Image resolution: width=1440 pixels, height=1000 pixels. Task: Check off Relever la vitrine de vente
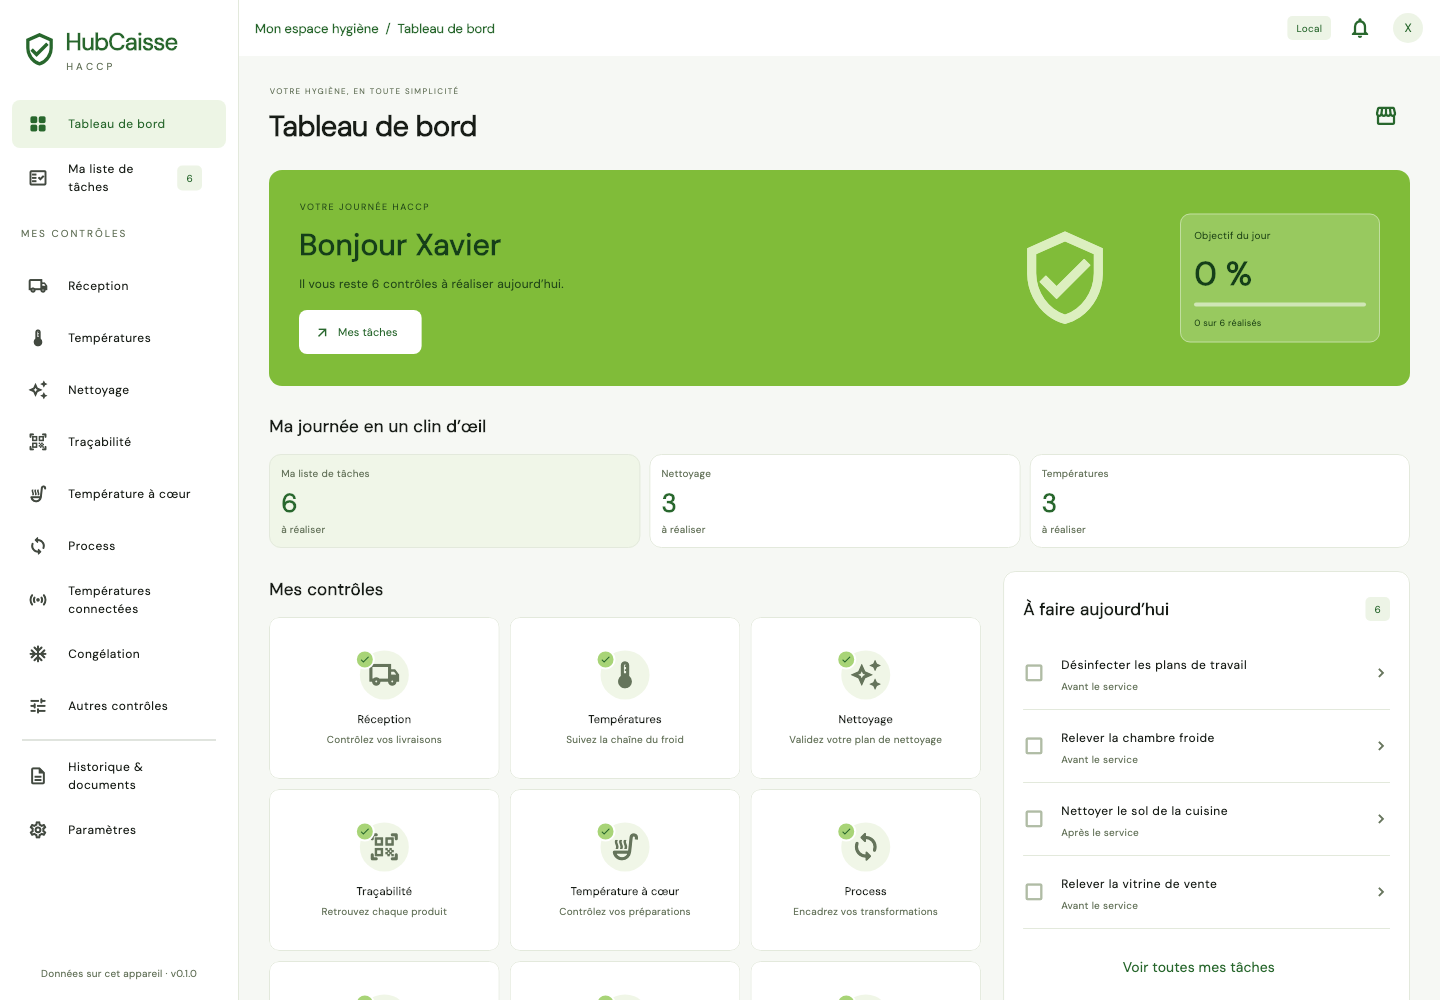[x=1034, y=892]
